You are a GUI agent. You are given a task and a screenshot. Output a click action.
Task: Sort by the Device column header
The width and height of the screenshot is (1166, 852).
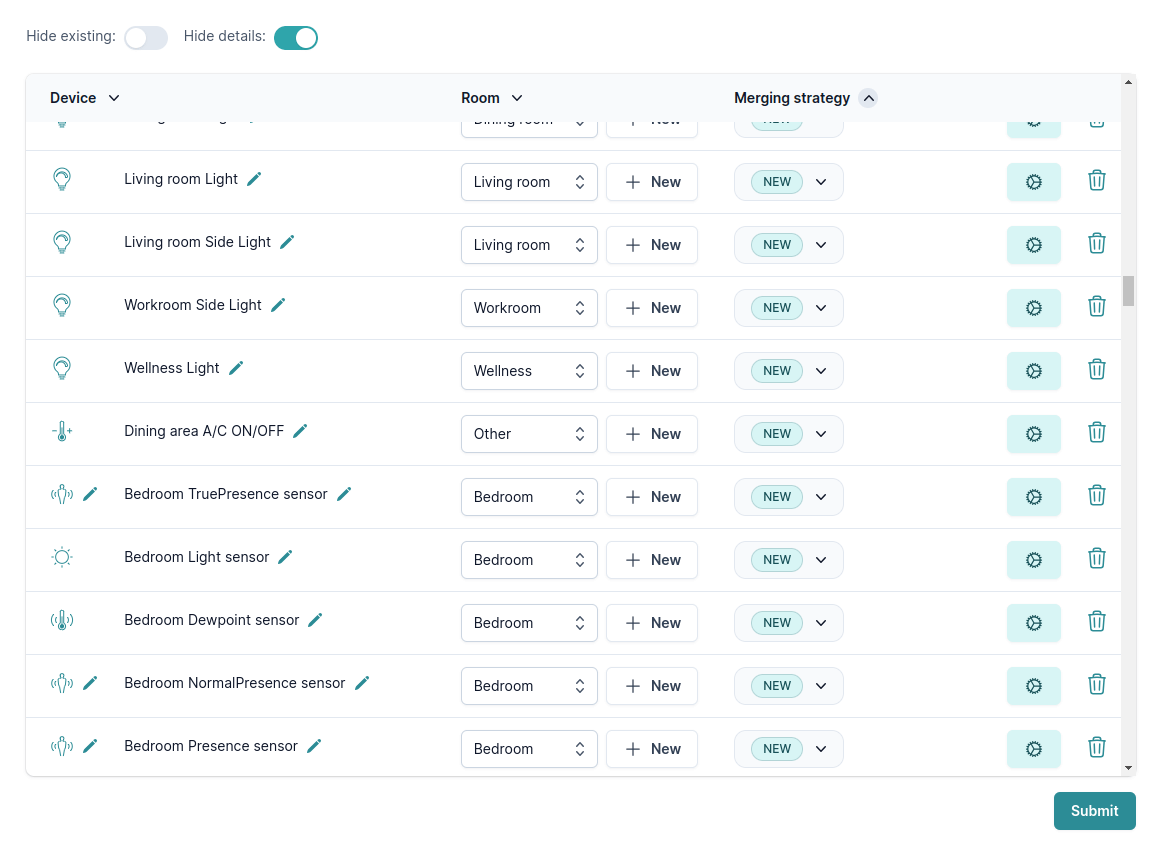(x=85, y=98)
